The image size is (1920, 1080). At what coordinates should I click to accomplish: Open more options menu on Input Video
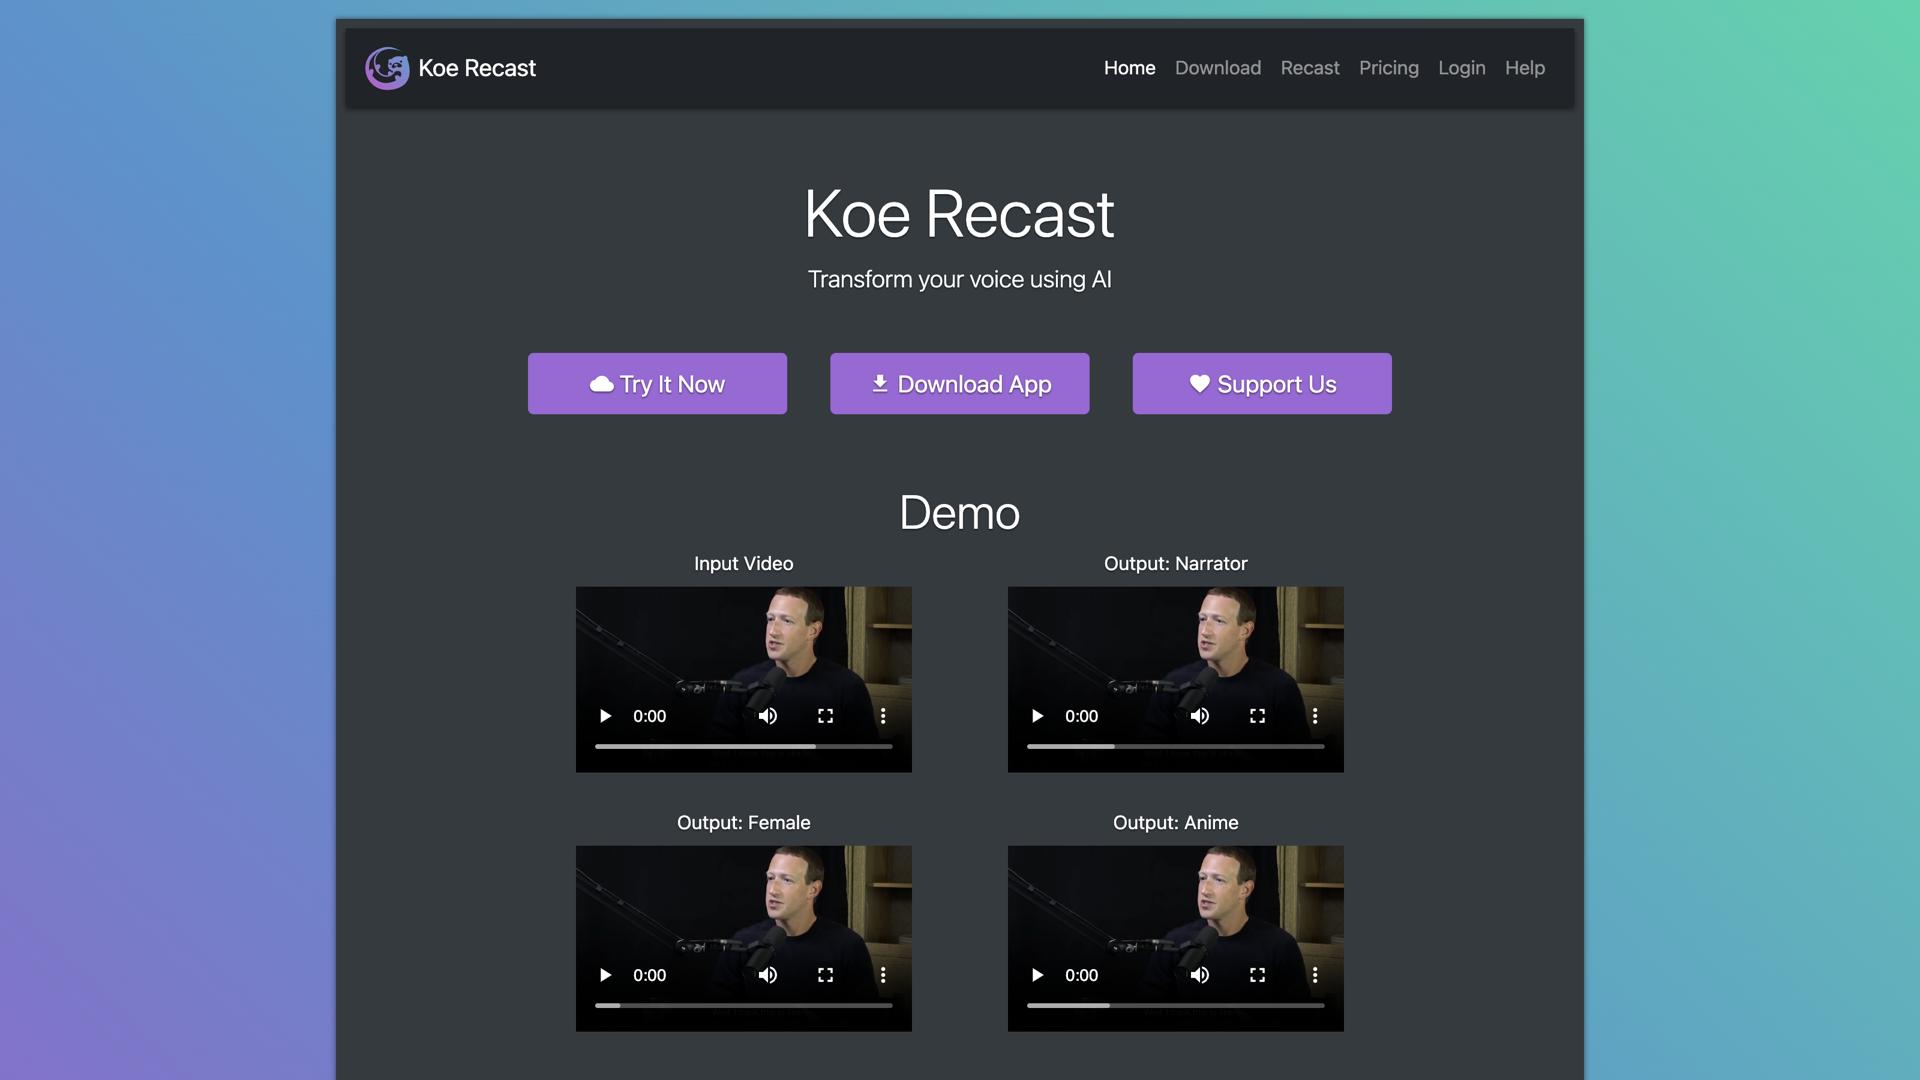pos(883,715)
